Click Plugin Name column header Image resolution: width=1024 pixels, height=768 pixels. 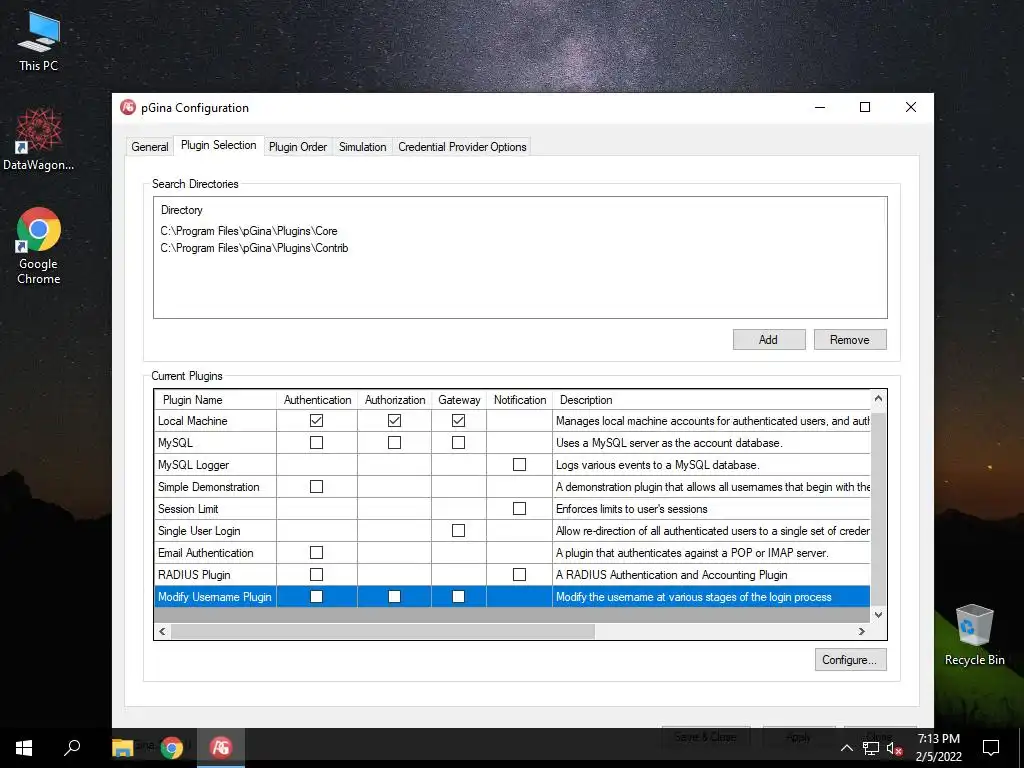pos(216,400)
